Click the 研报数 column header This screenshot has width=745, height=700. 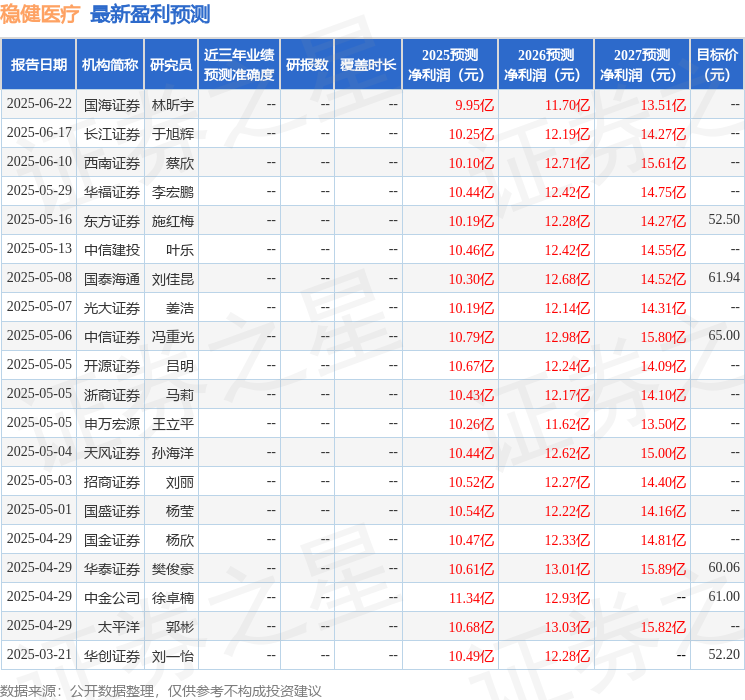pyautogui.click(x=307, y=65)
